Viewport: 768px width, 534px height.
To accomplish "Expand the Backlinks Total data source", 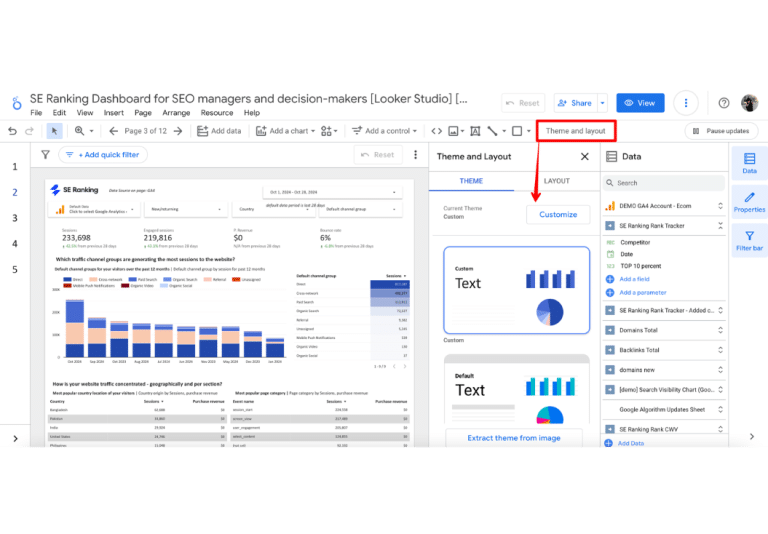I will point(720,350).
